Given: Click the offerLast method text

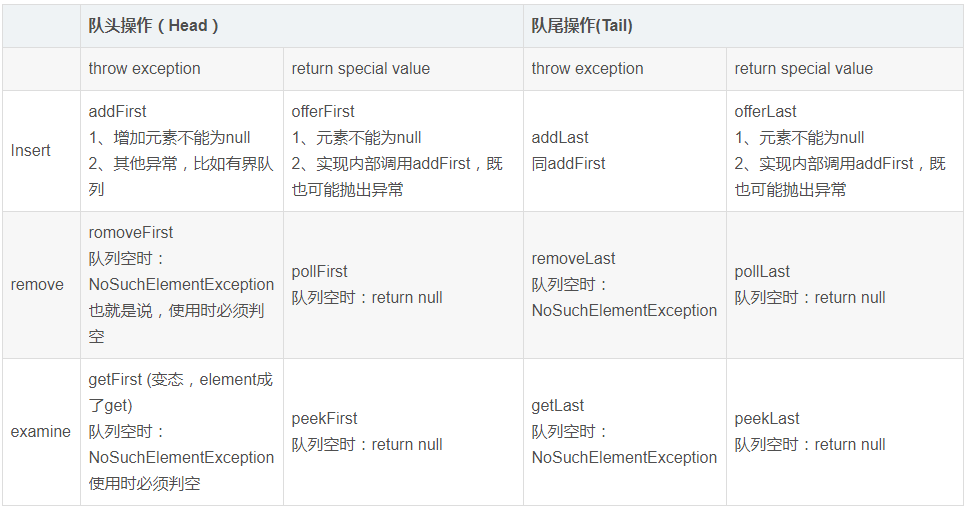Looking at the screenshot, I should (x=766, y=112).
